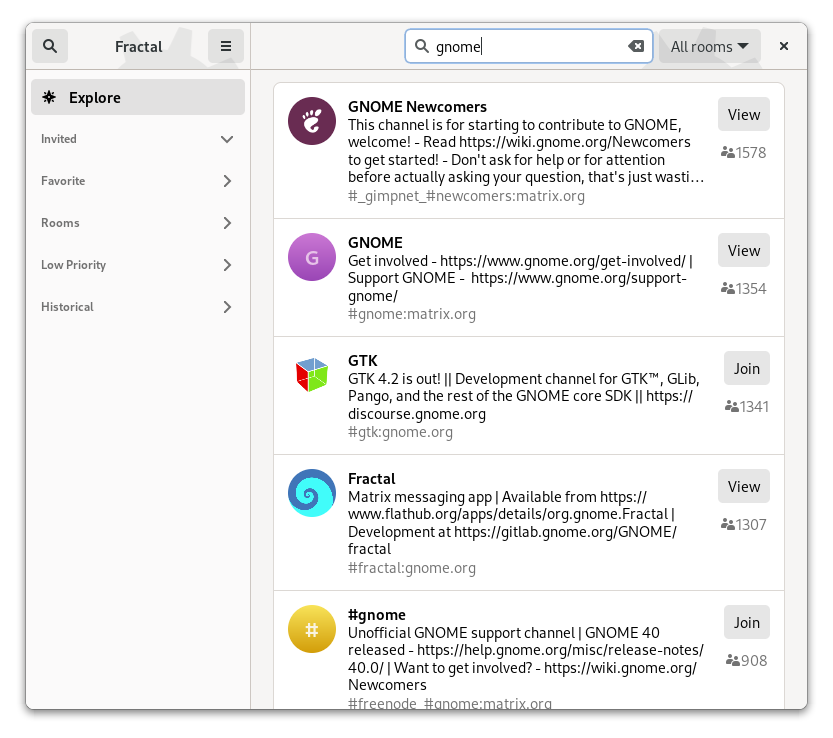The width and height of the screenshot is (833, 738).
Task: Click the GTK cube logo avatar
Action: click(312, 375)
